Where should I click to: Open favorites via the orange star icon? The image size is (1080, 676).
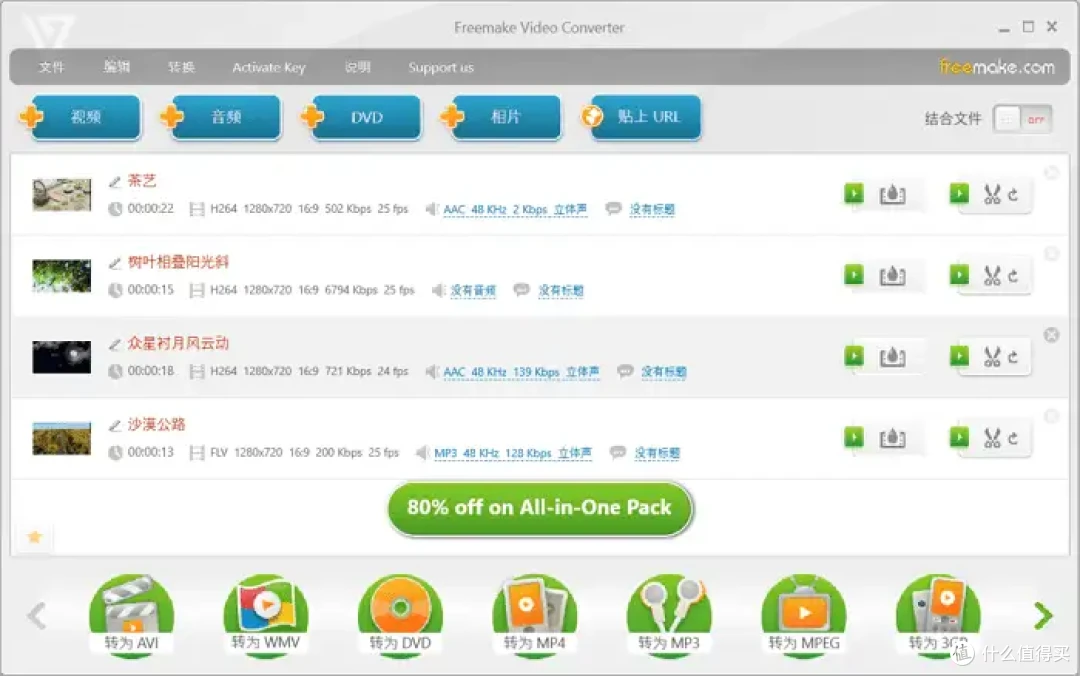[34, 537]
